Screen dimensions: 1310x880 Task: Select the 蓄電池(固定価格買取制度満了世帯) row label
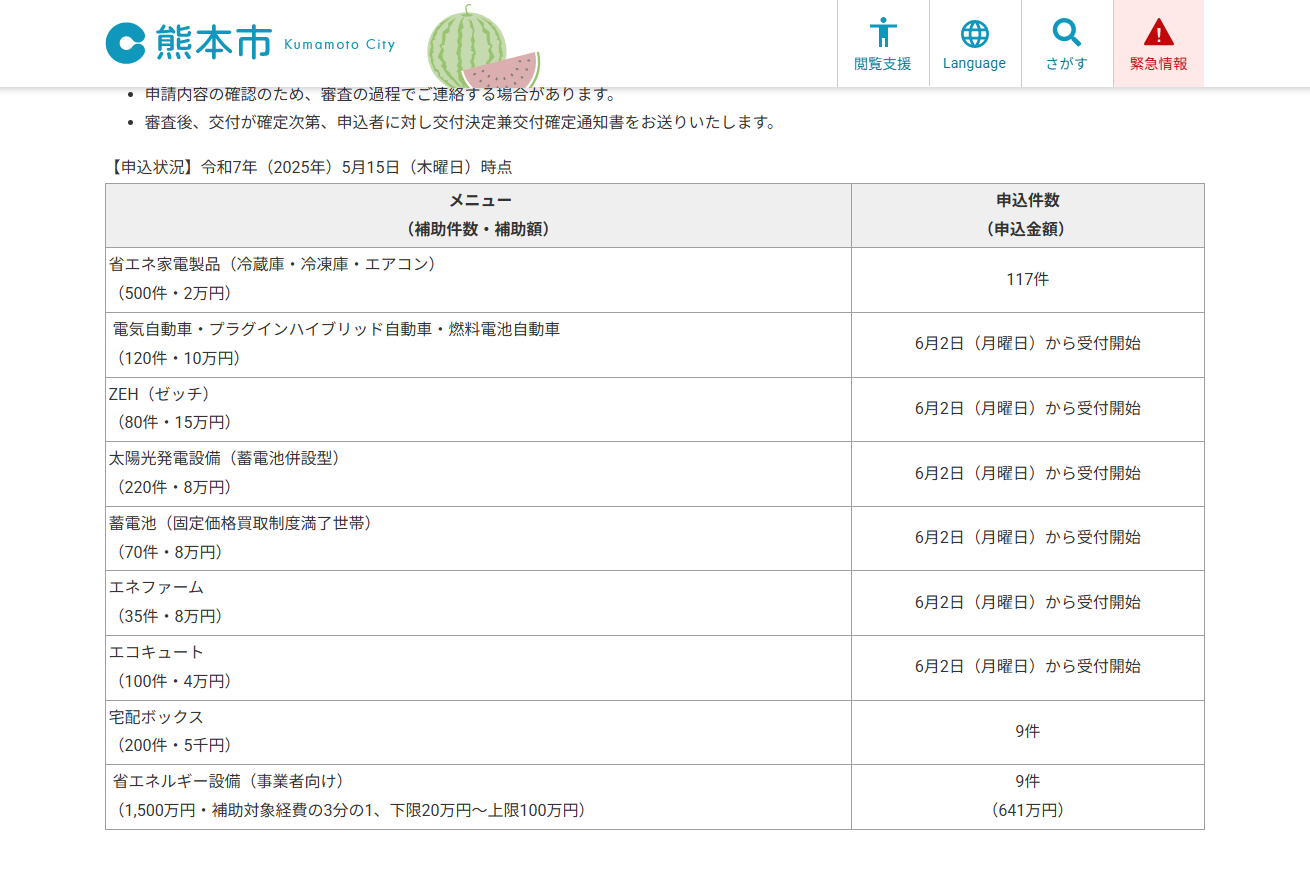pos(241,523)
